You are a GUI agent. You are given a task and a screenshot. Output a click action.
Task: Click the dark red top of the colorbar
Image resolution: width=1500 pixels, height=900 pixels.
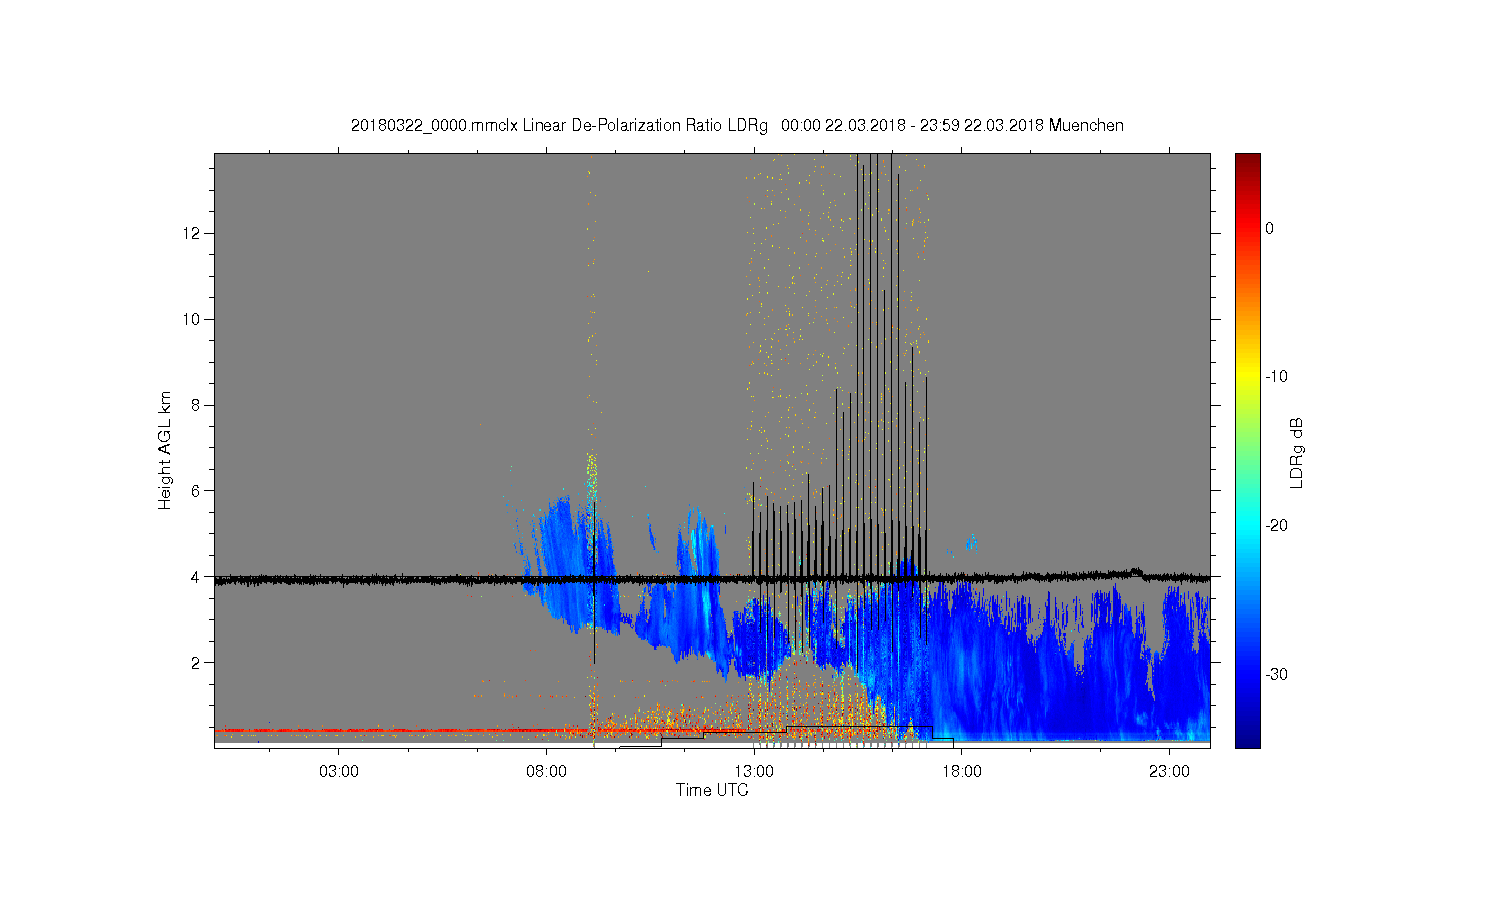(1248, 160)
